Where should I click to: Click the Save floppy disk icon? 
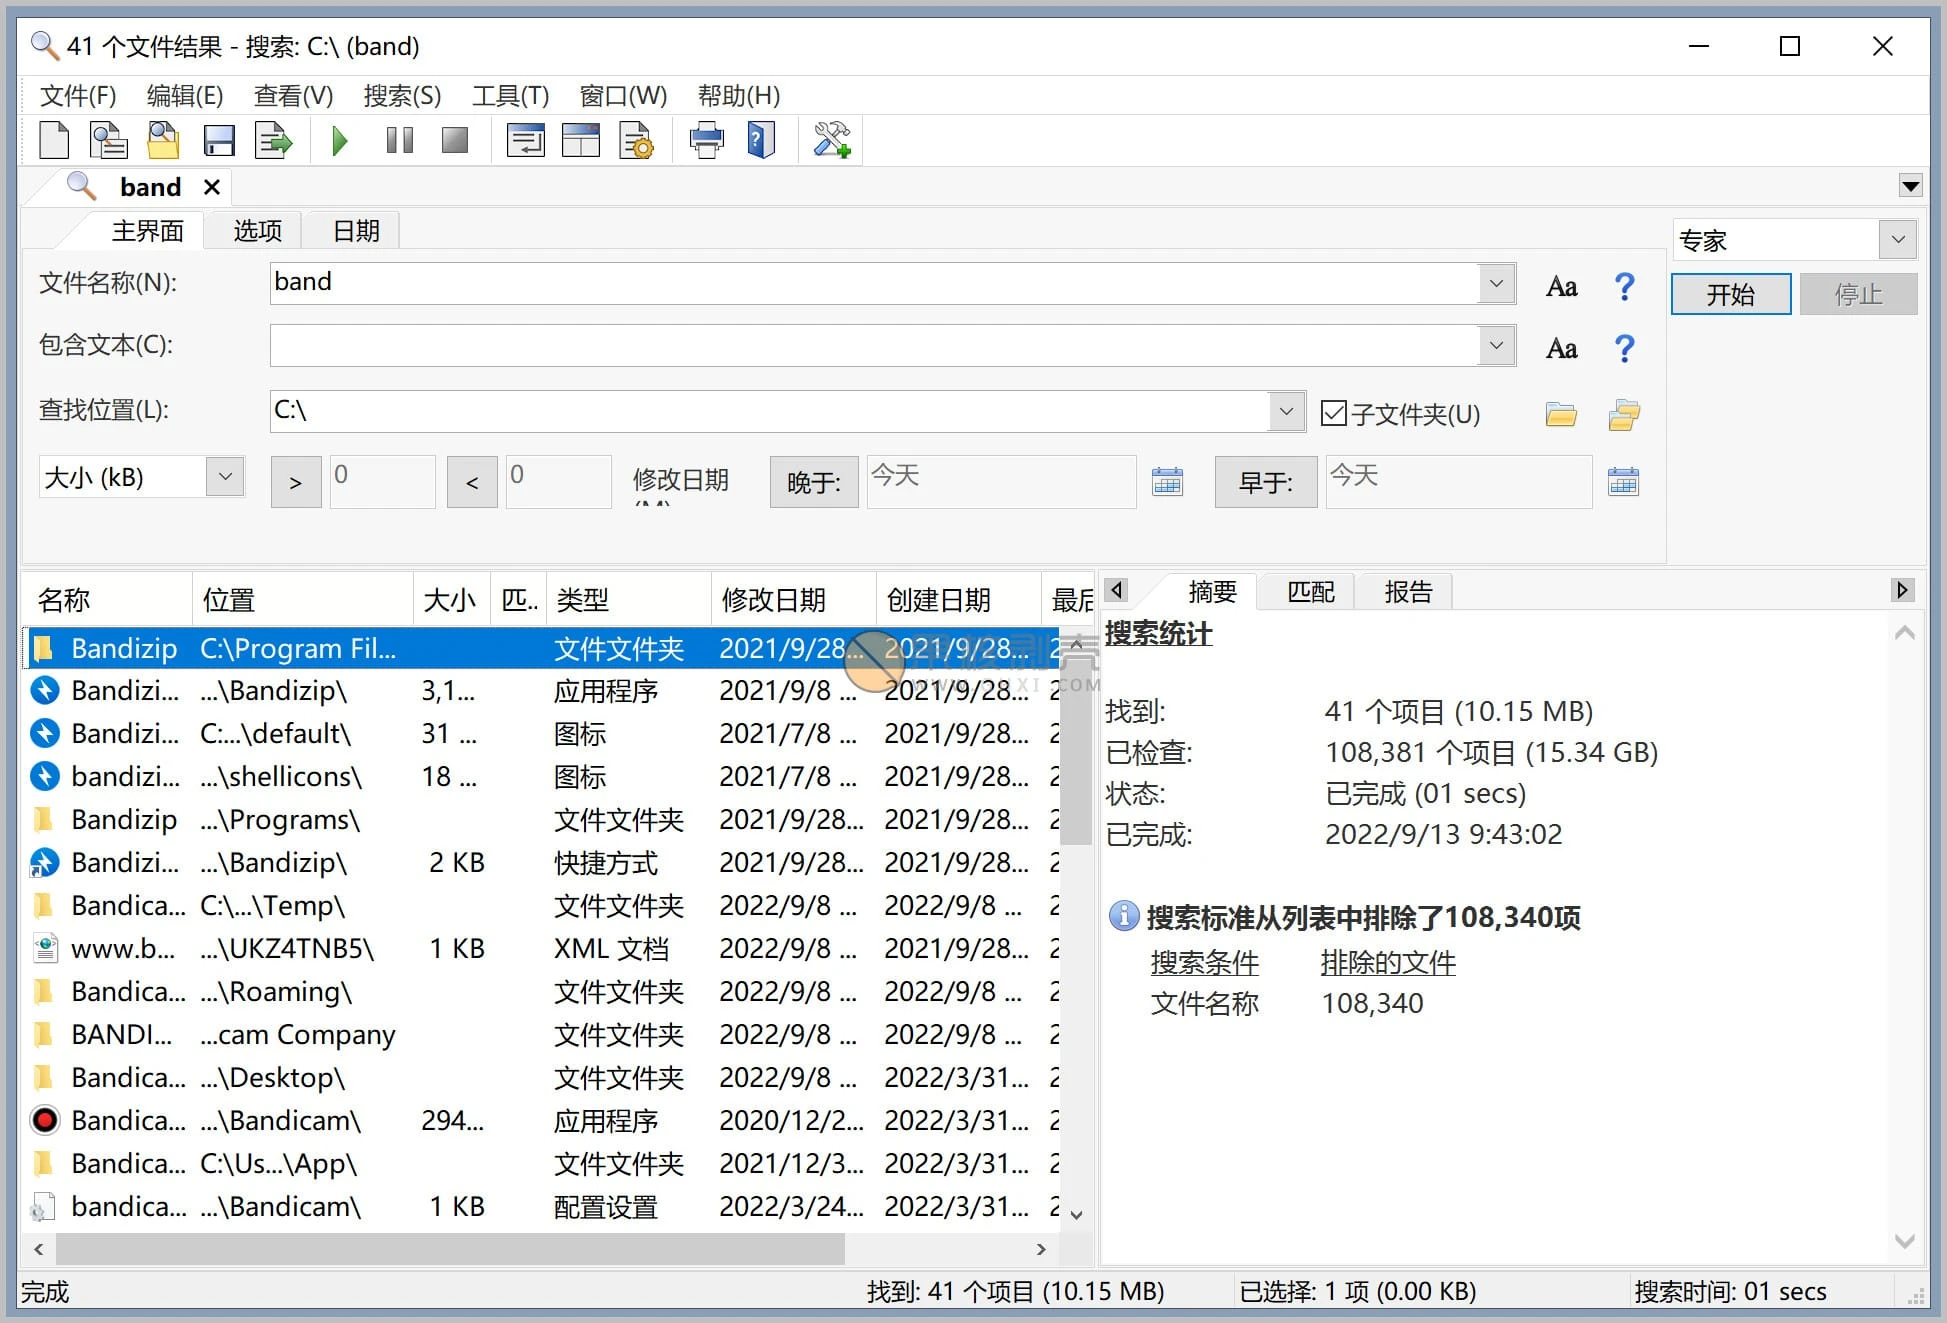[219, 140]
